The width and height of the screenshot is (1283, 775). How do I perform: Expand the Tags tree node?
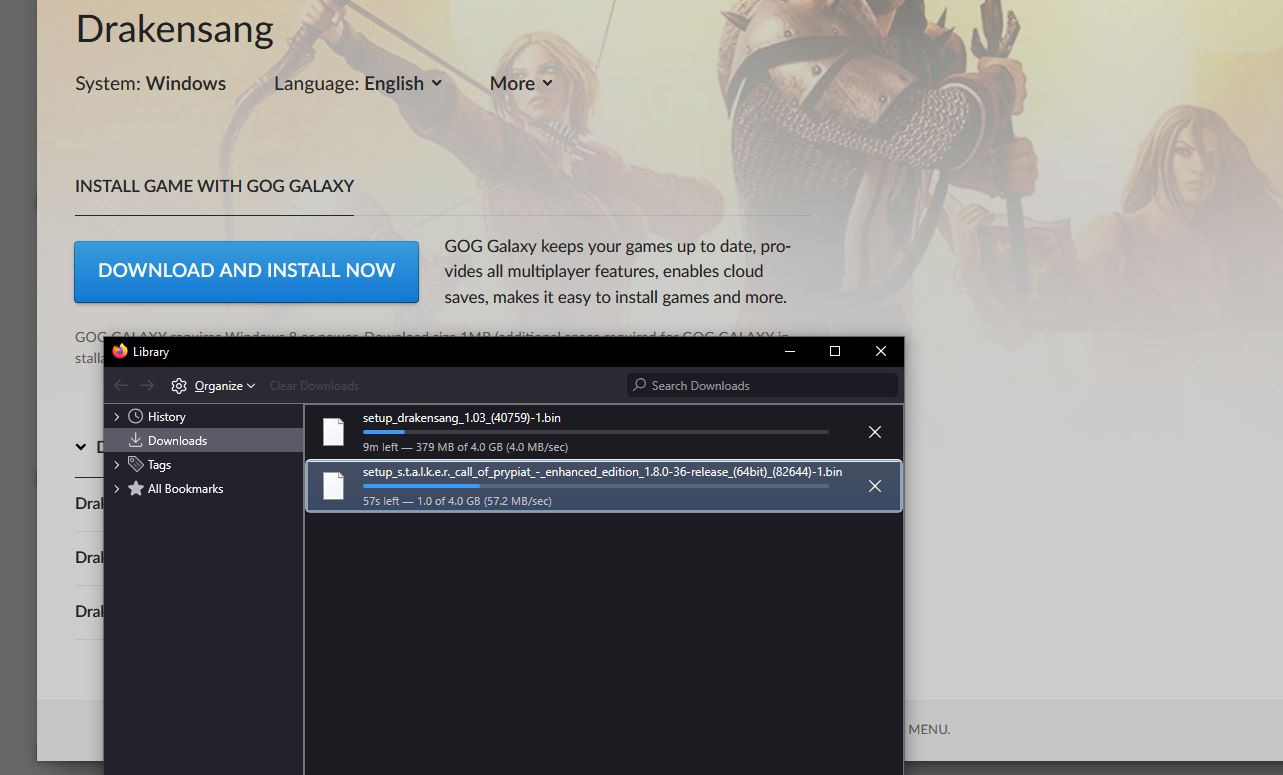pyautogui.click(x=117, y=464)
